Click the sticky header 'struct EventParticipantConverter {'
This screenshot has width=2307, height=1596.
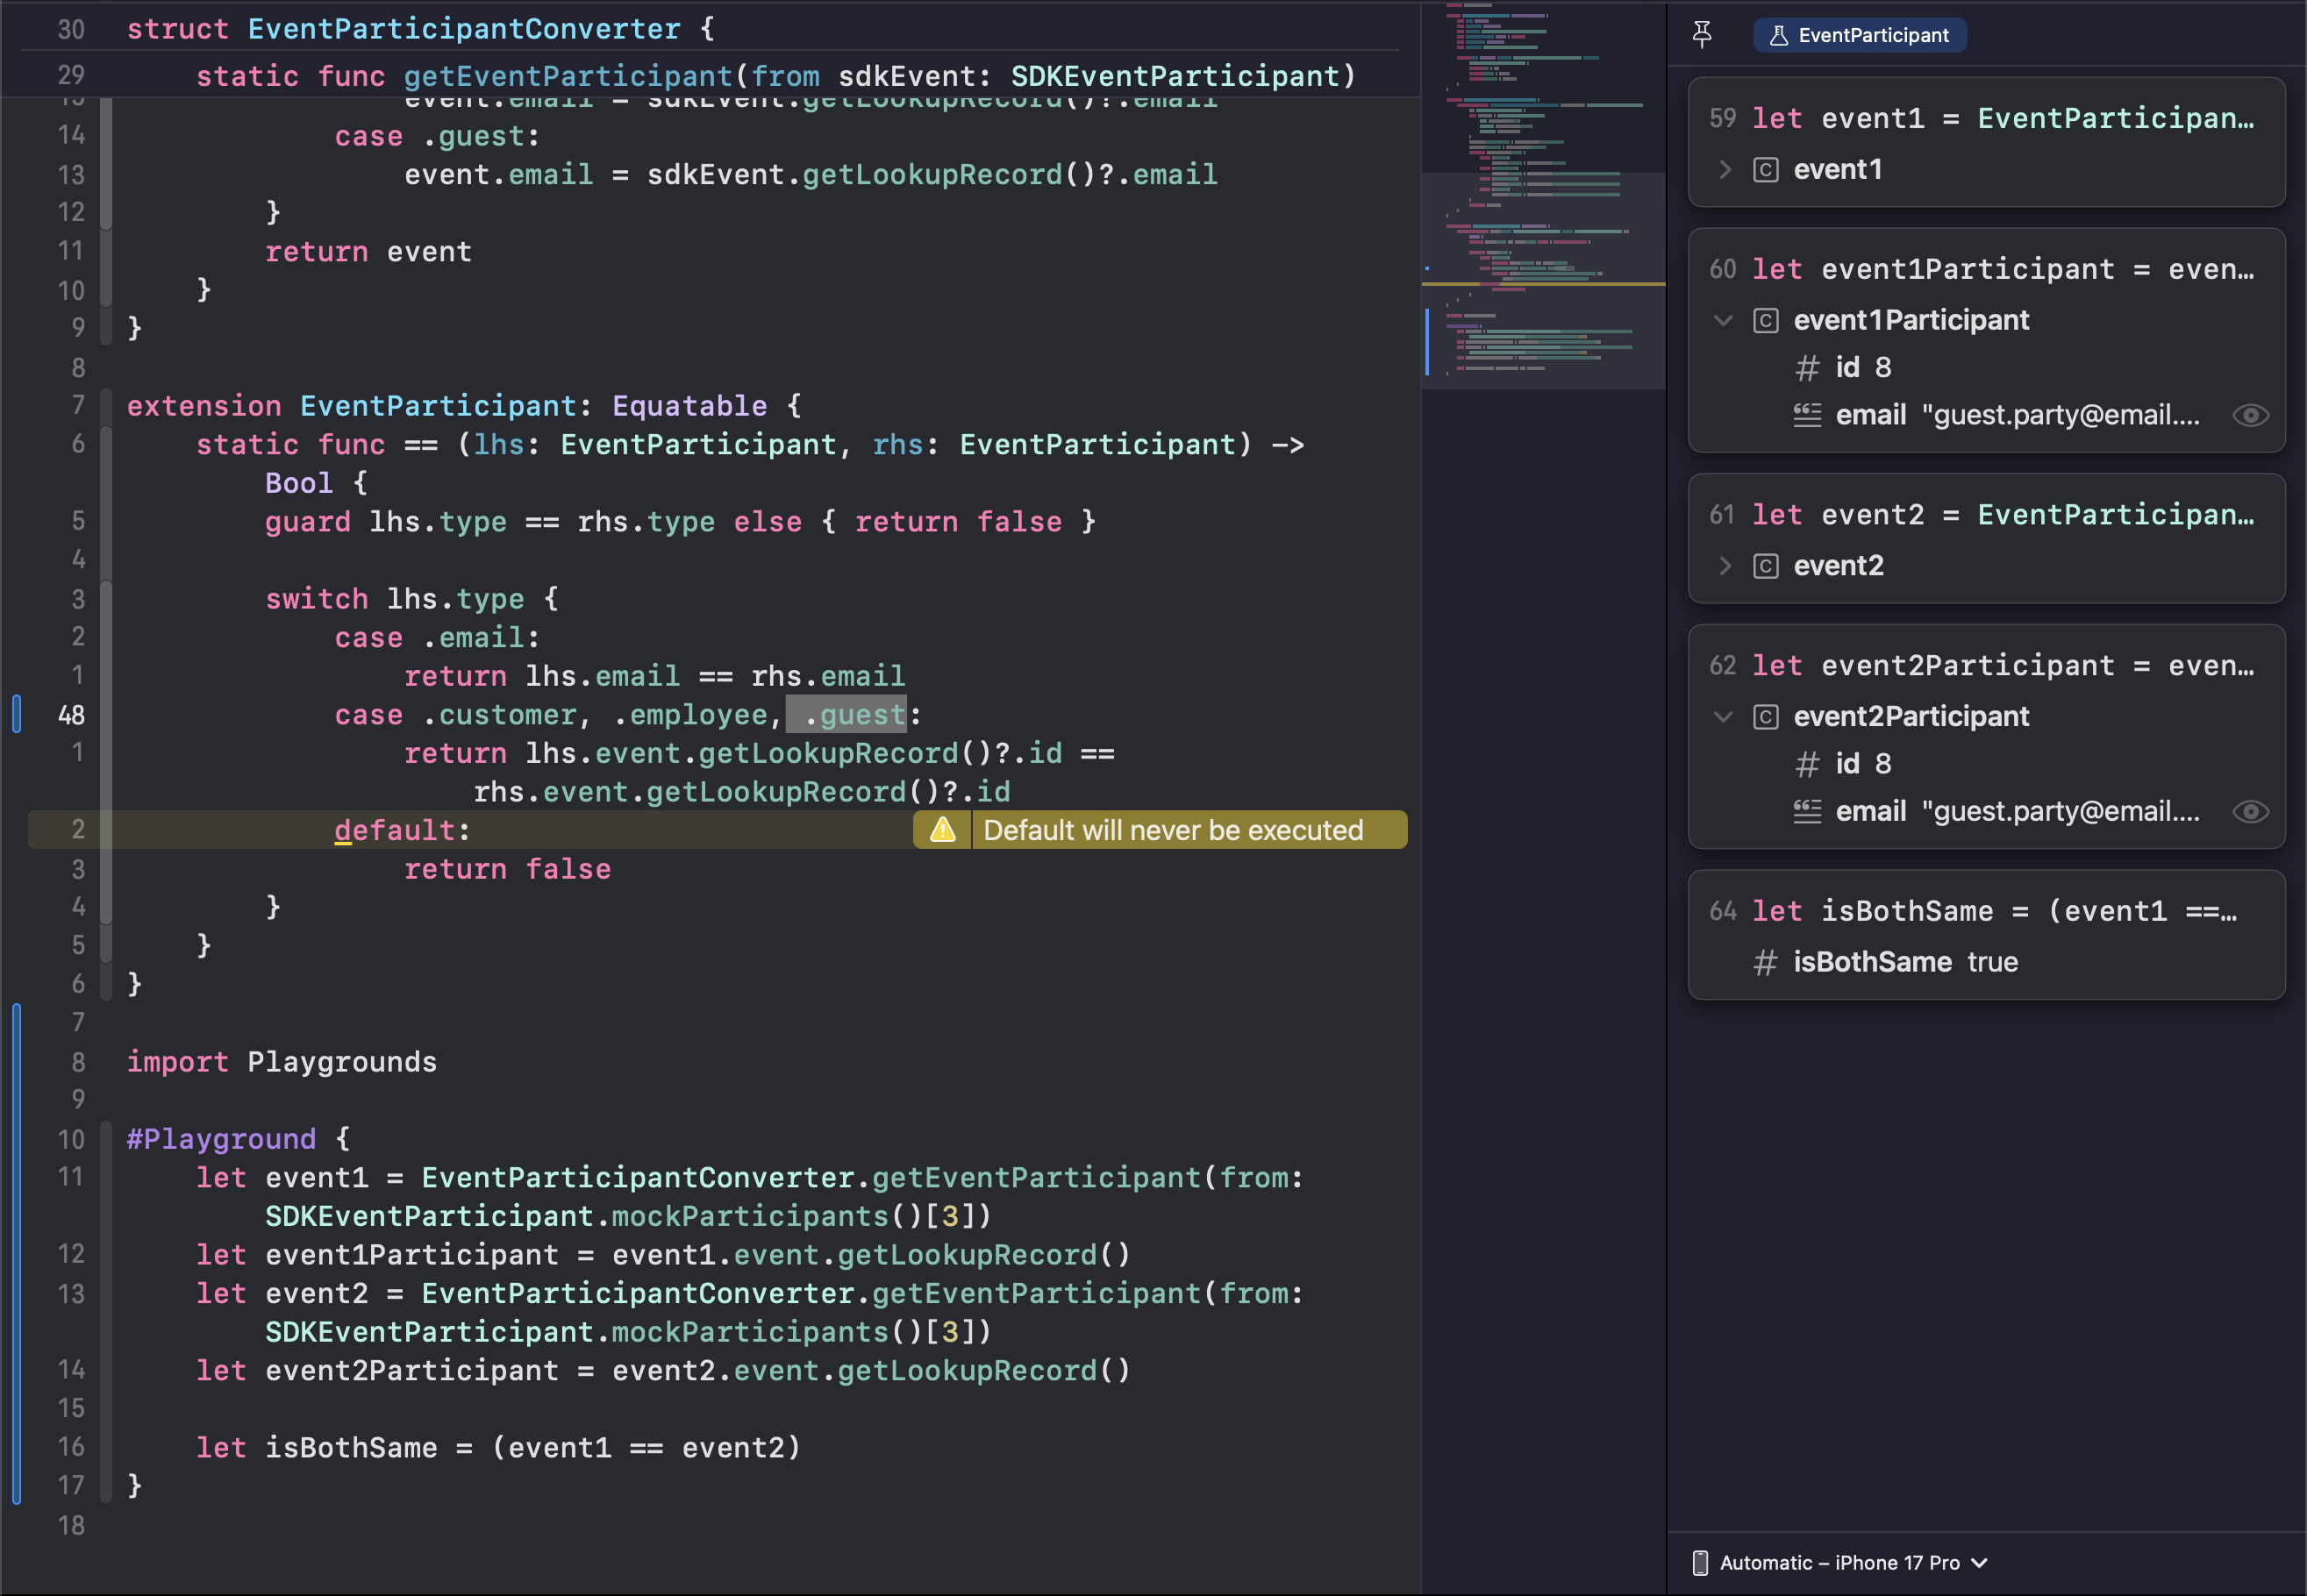pos(421,29)
